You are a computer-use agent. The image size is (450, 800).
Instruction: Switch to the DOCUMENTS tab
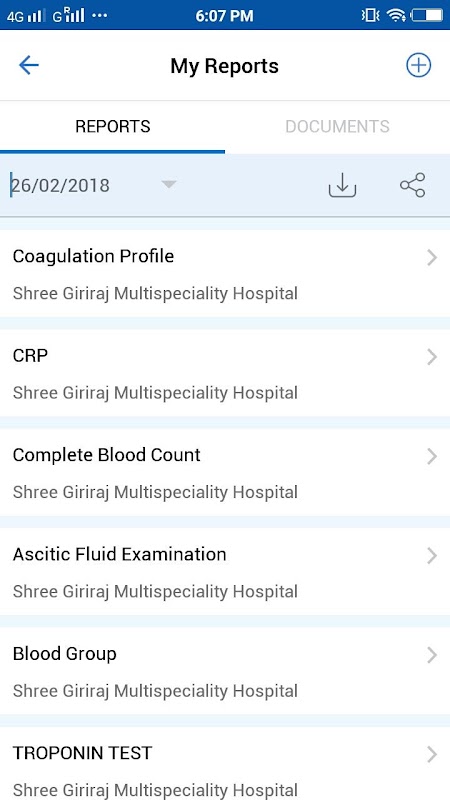pyautogui.click(x=337, y=127)
